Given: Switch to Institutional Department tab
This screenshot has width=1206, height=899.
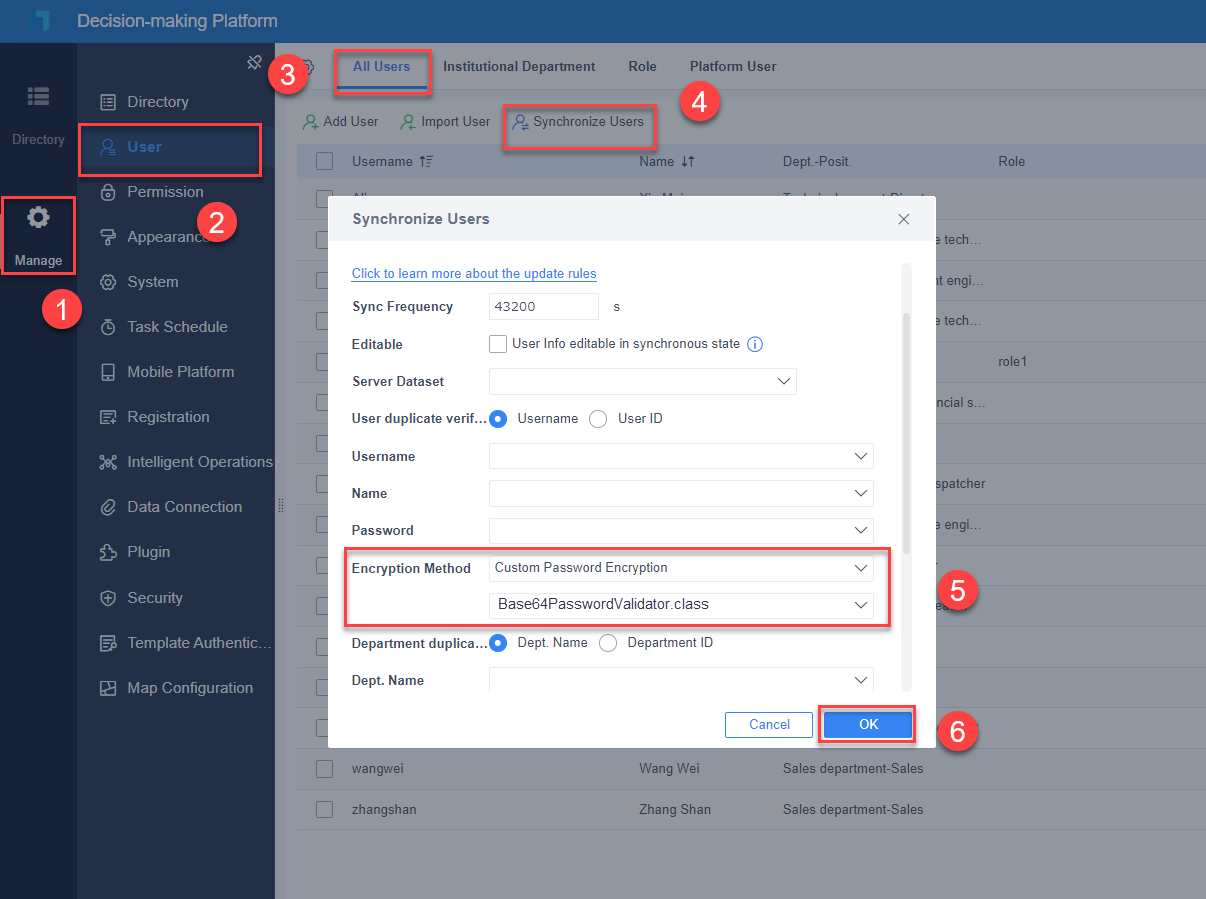Looking at the screenshot, I should click(x=519, y=67).
